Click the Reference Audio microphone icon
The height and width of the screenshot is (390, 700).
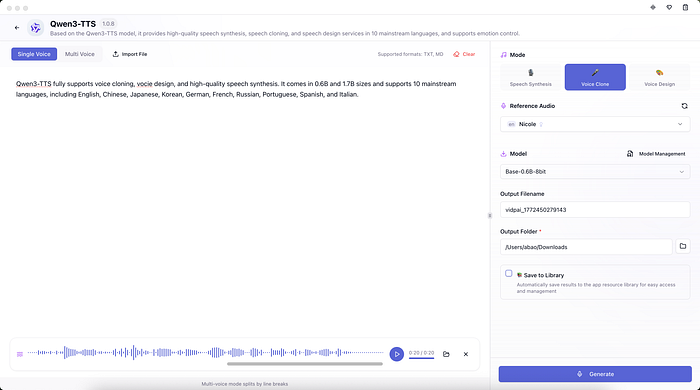[504, 106]
